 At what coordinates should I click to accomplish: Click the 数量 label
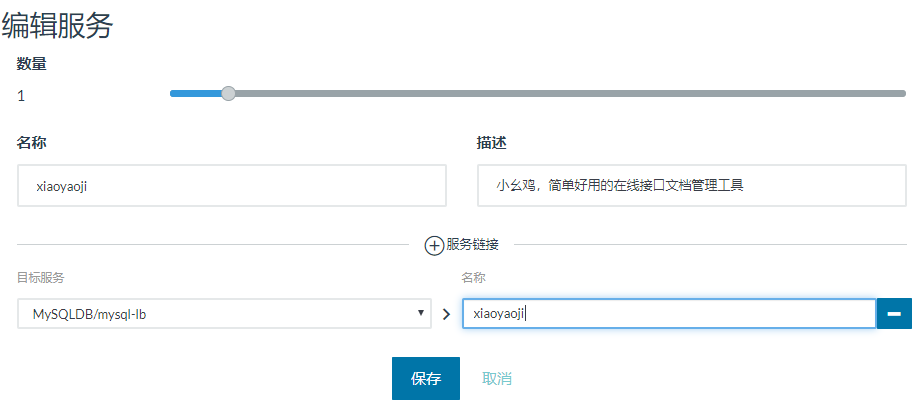click(x=32, y=64)
